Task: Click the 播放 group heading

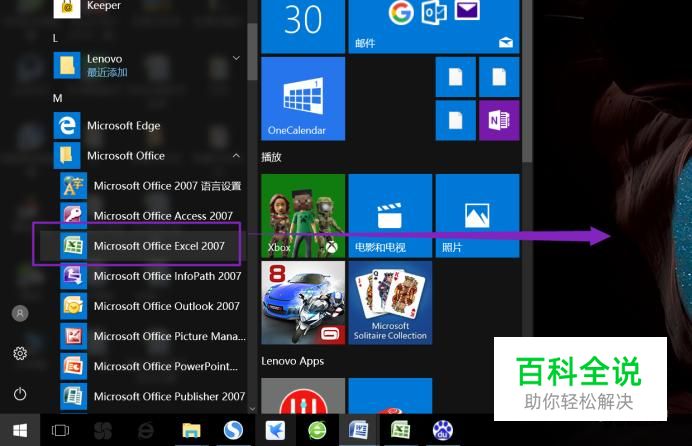Action: pyautogui.click(x=271, y=157)
